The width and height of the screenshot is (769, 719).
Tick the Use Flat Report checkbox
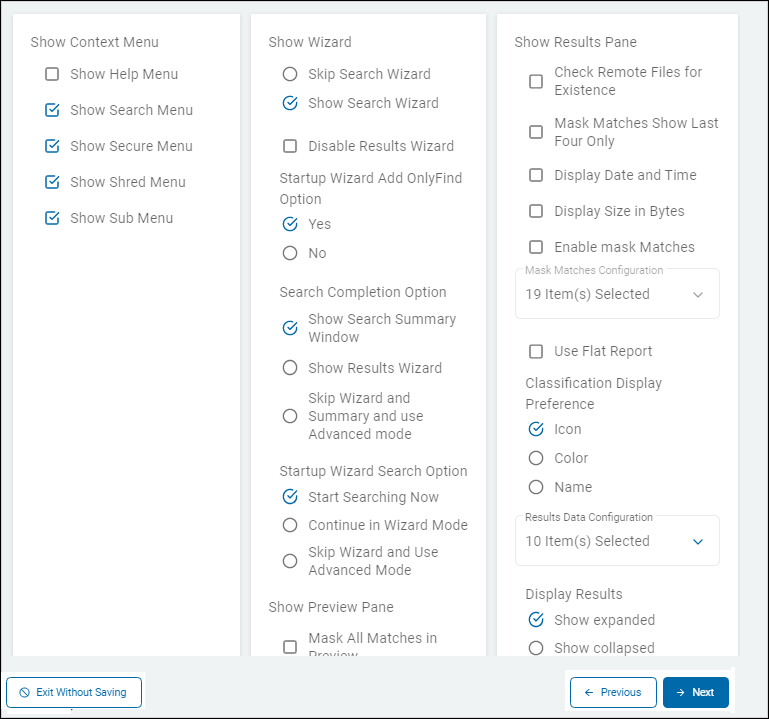pos(536,351)
